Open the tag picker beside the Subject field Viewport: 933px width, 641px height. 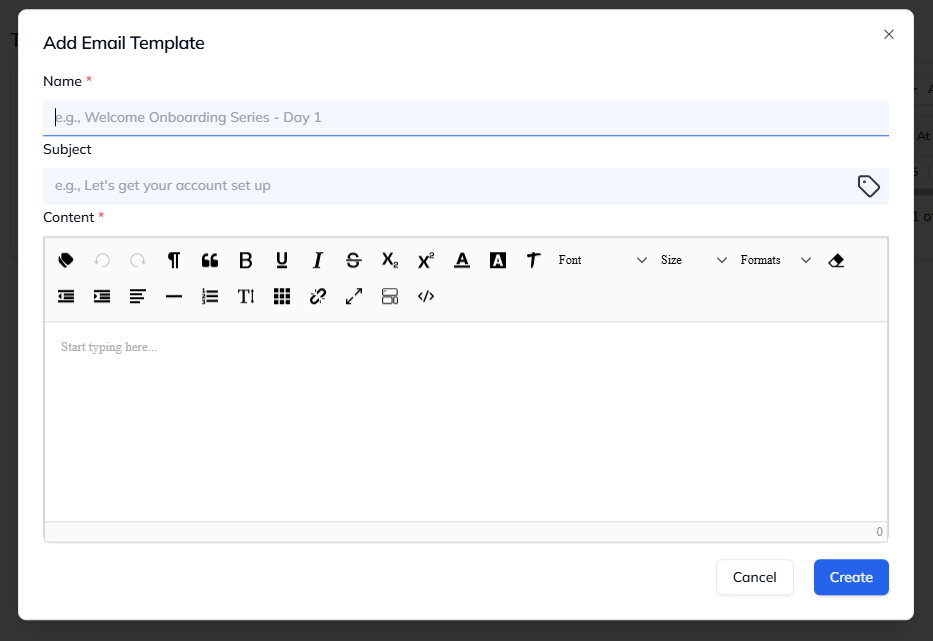coord(869,186)
